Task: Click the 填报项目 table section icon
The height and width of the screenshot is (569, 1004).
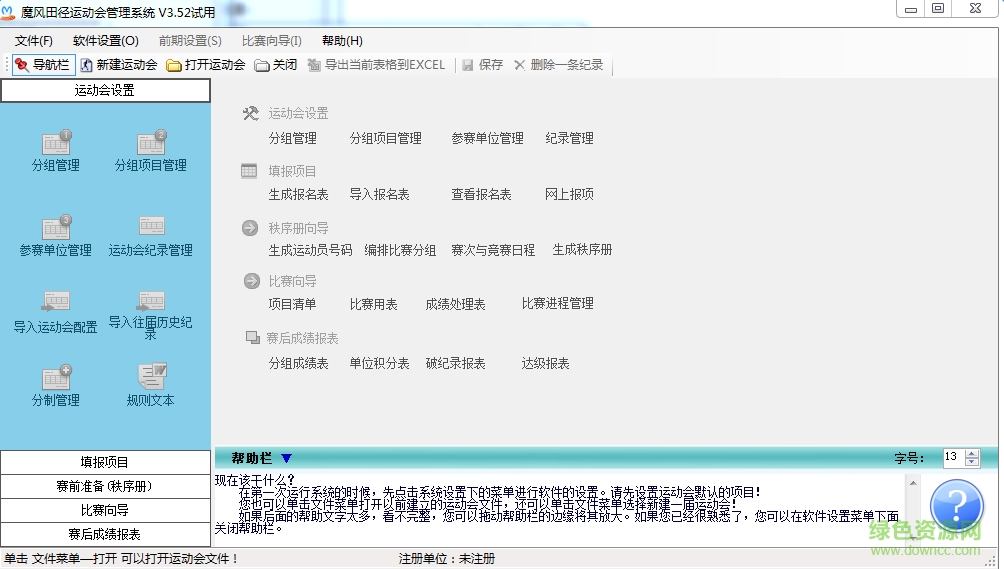Action: (249, 171)
